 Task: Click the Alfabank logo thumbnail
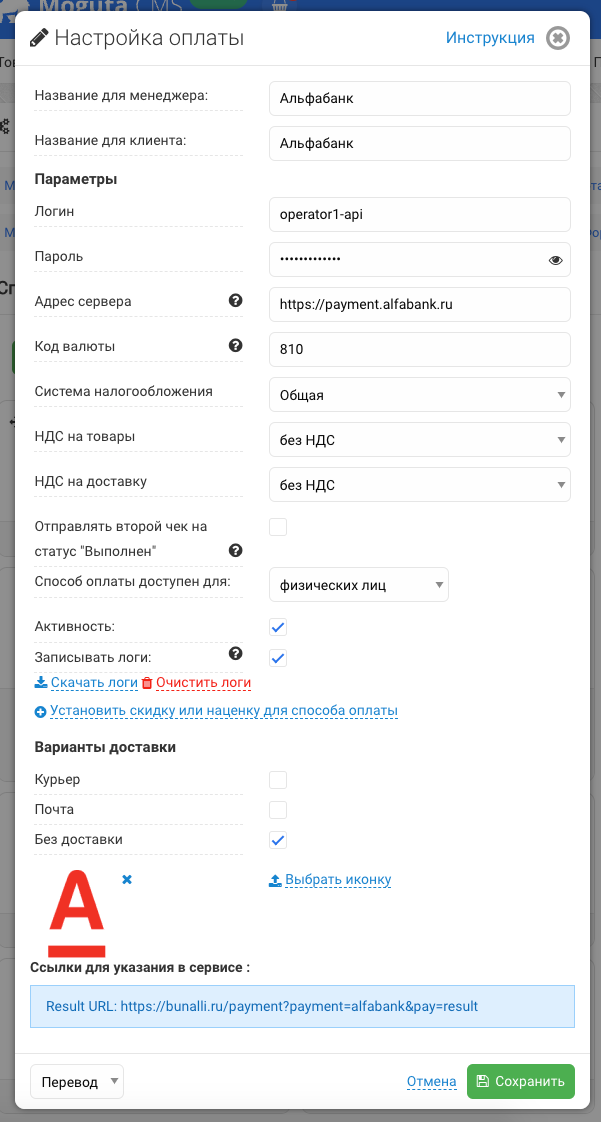[x=77, y=914]
